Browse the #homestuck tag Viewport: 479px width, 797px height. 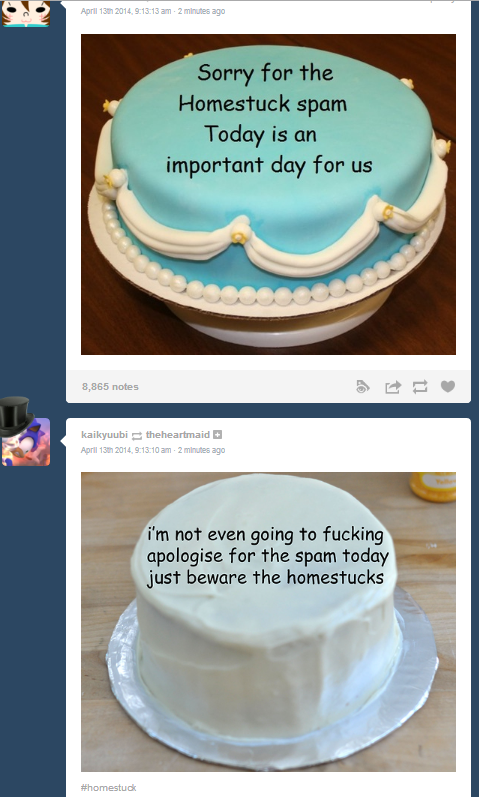click(x=108, y=787)
